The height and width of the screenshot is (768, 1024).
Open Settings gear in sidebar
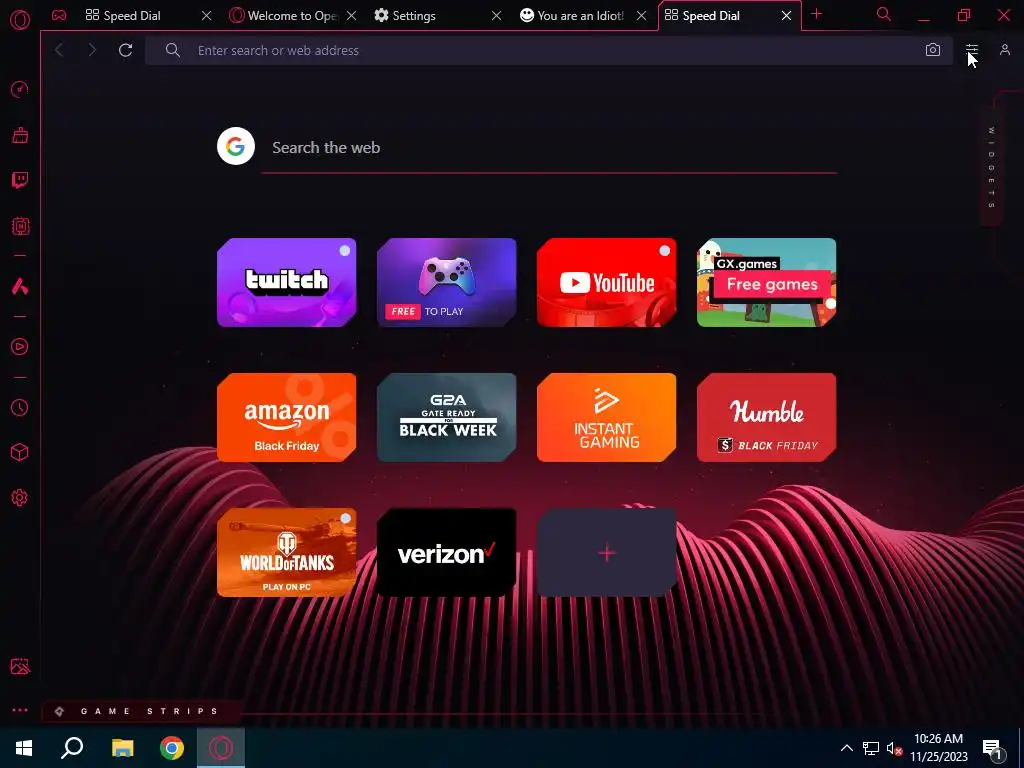[20, 498]
